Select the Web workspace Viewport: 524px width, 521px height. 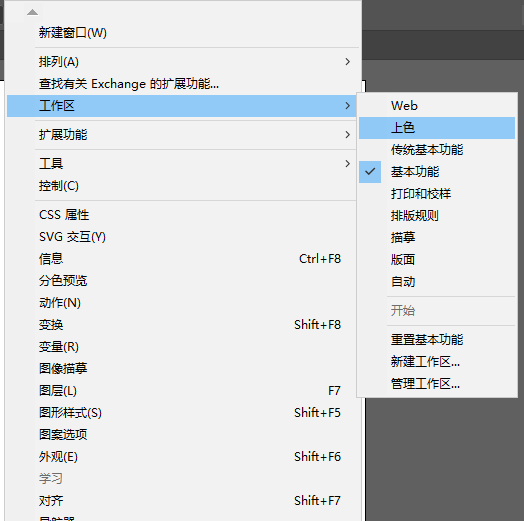[x=437, y=106]
